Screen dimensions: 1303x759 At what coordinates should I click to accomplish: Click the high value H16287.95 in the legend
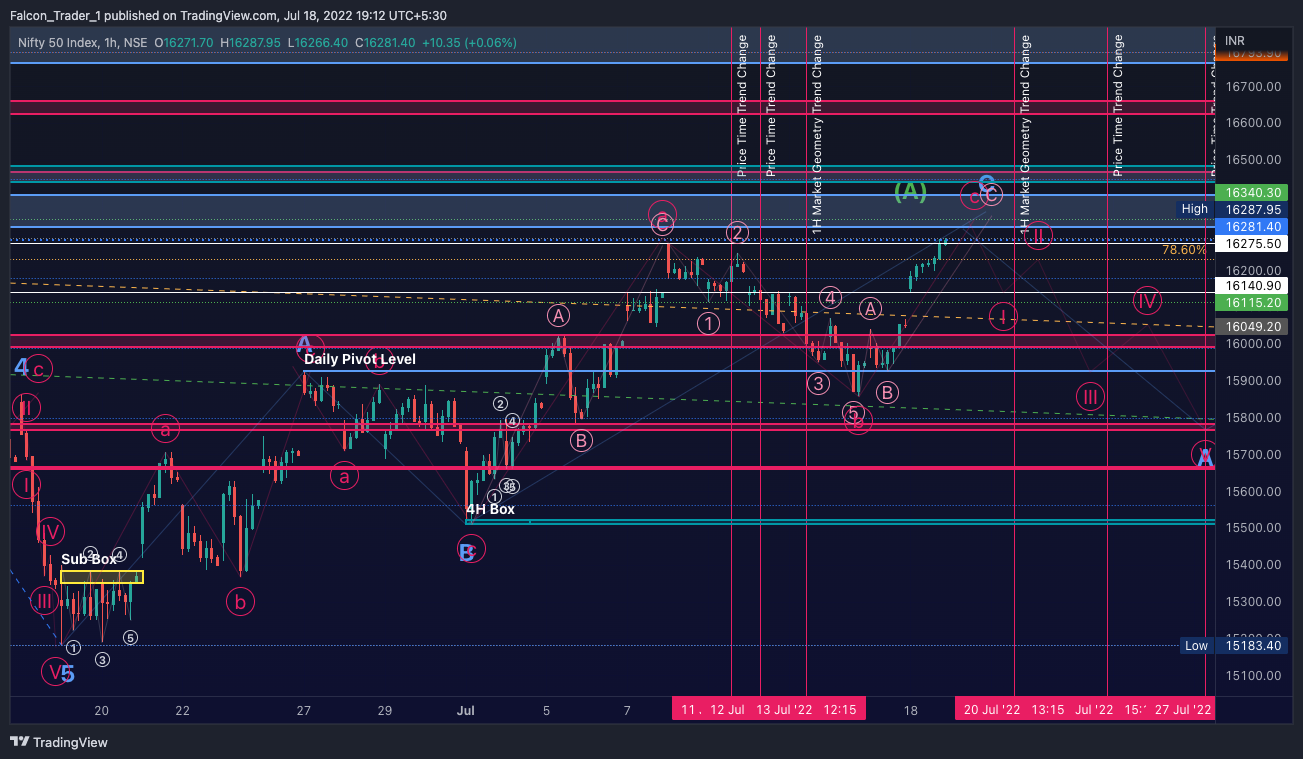[x=252, y=43]
